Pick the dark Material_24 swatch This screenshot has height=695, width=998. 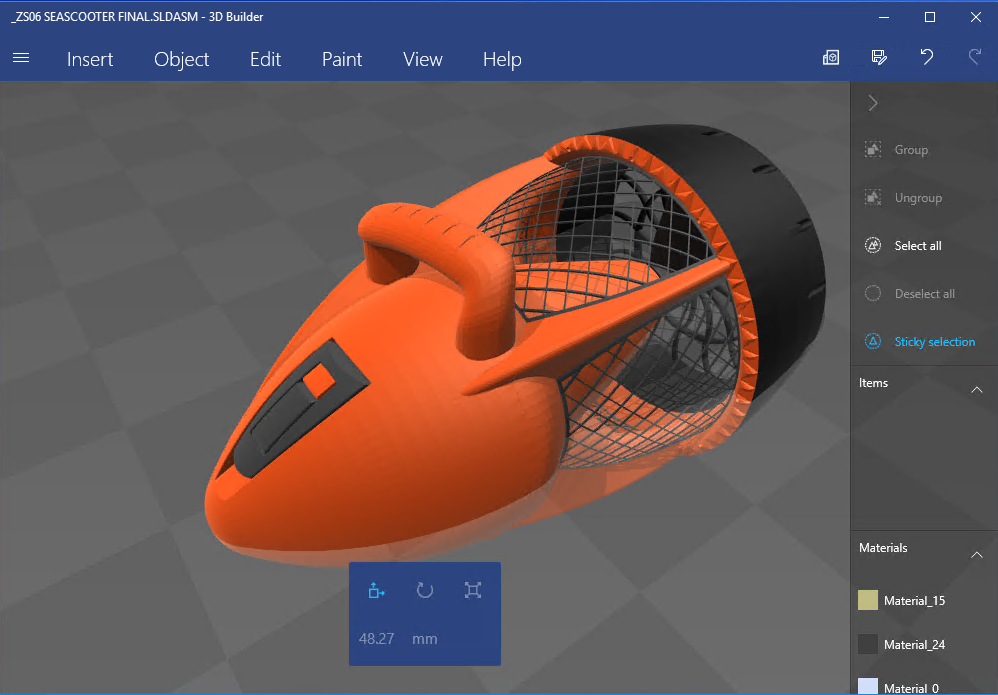click(x=868, y=644)
